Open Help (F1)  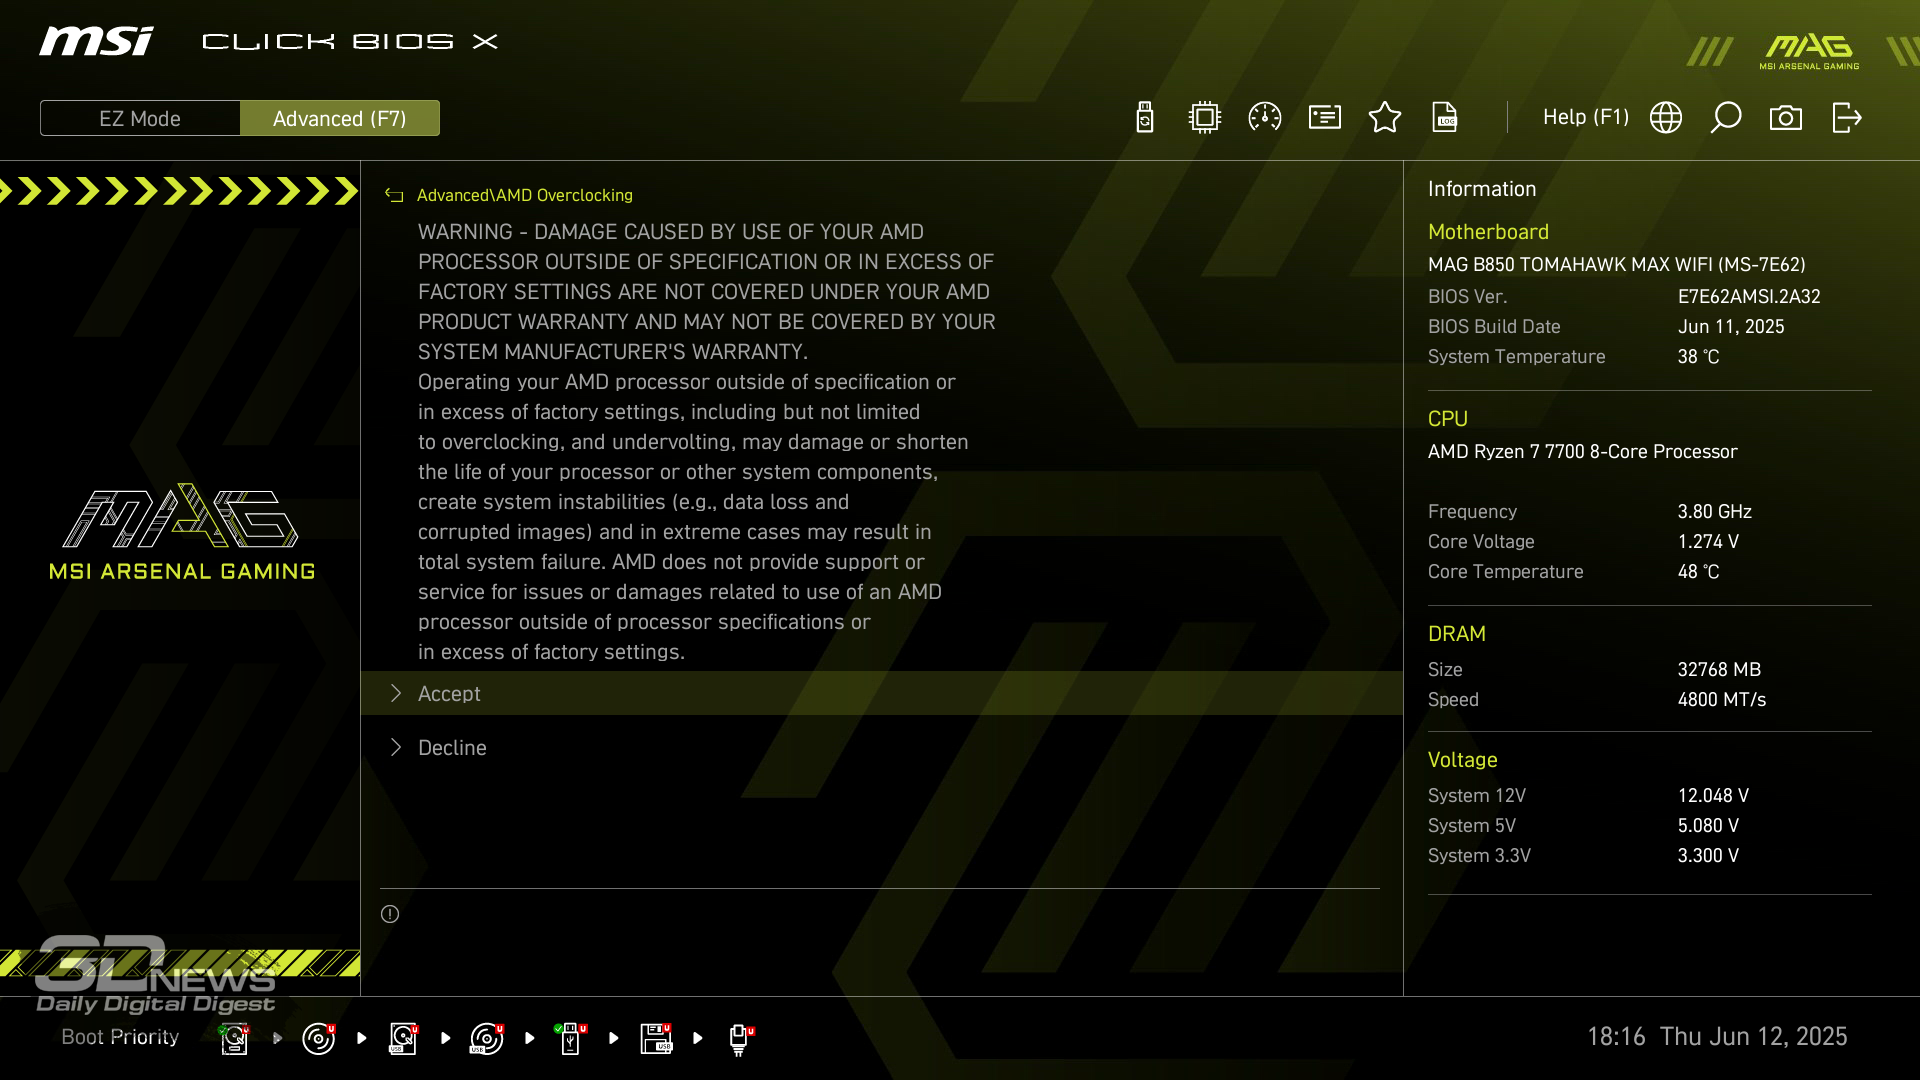click(x=1586, y=117)
